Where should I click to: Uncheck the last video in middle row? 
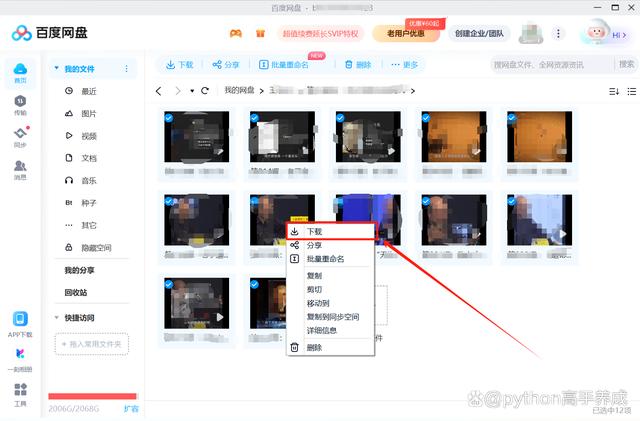tap(511, 201)
